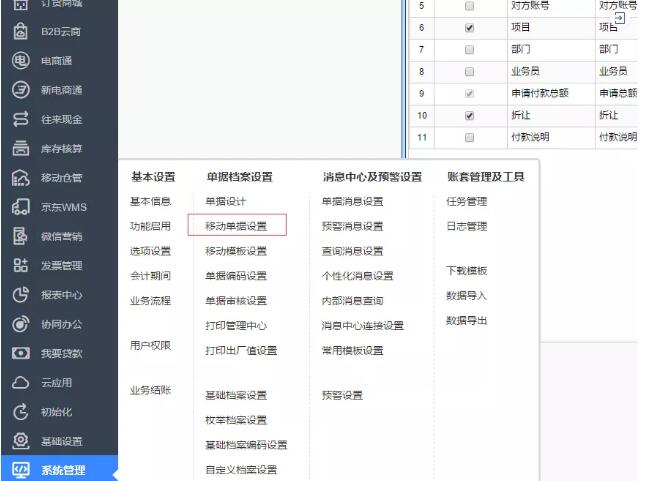Open 用户权限 settings

point(150,345)
